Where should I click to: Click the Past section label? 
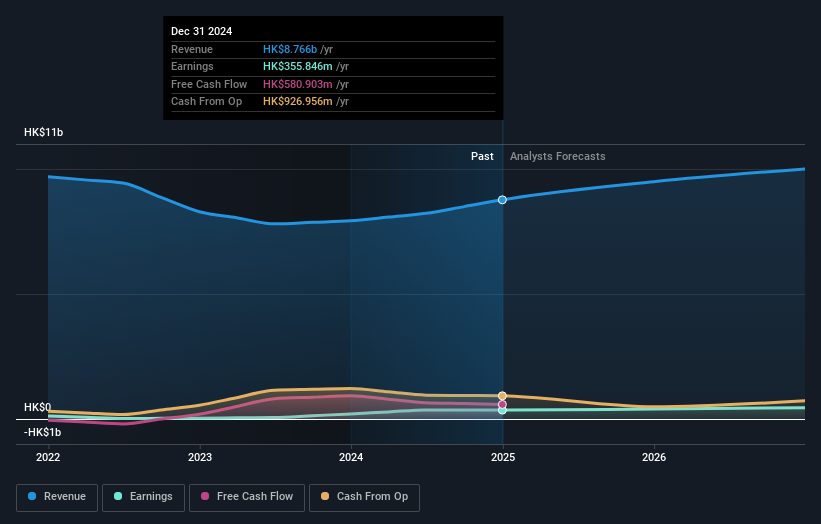click(482, 157)
